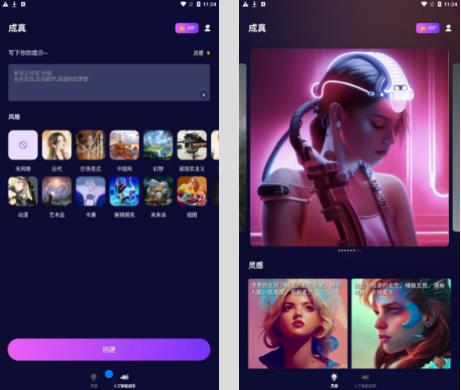Open VIP crown badge on right screen
The image size is (461, 390).
coord(428,28)
